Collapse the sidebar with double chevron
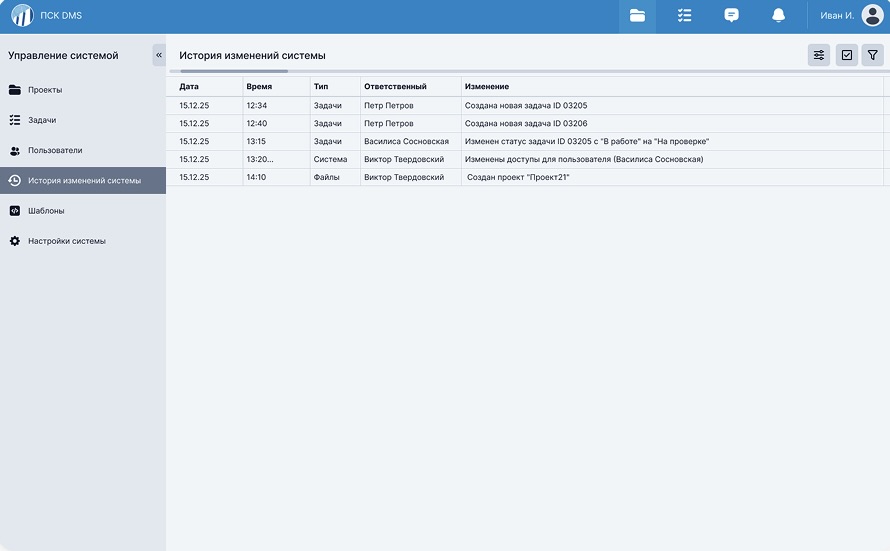The width and height of the screenshot is (890, 551). 158,55
